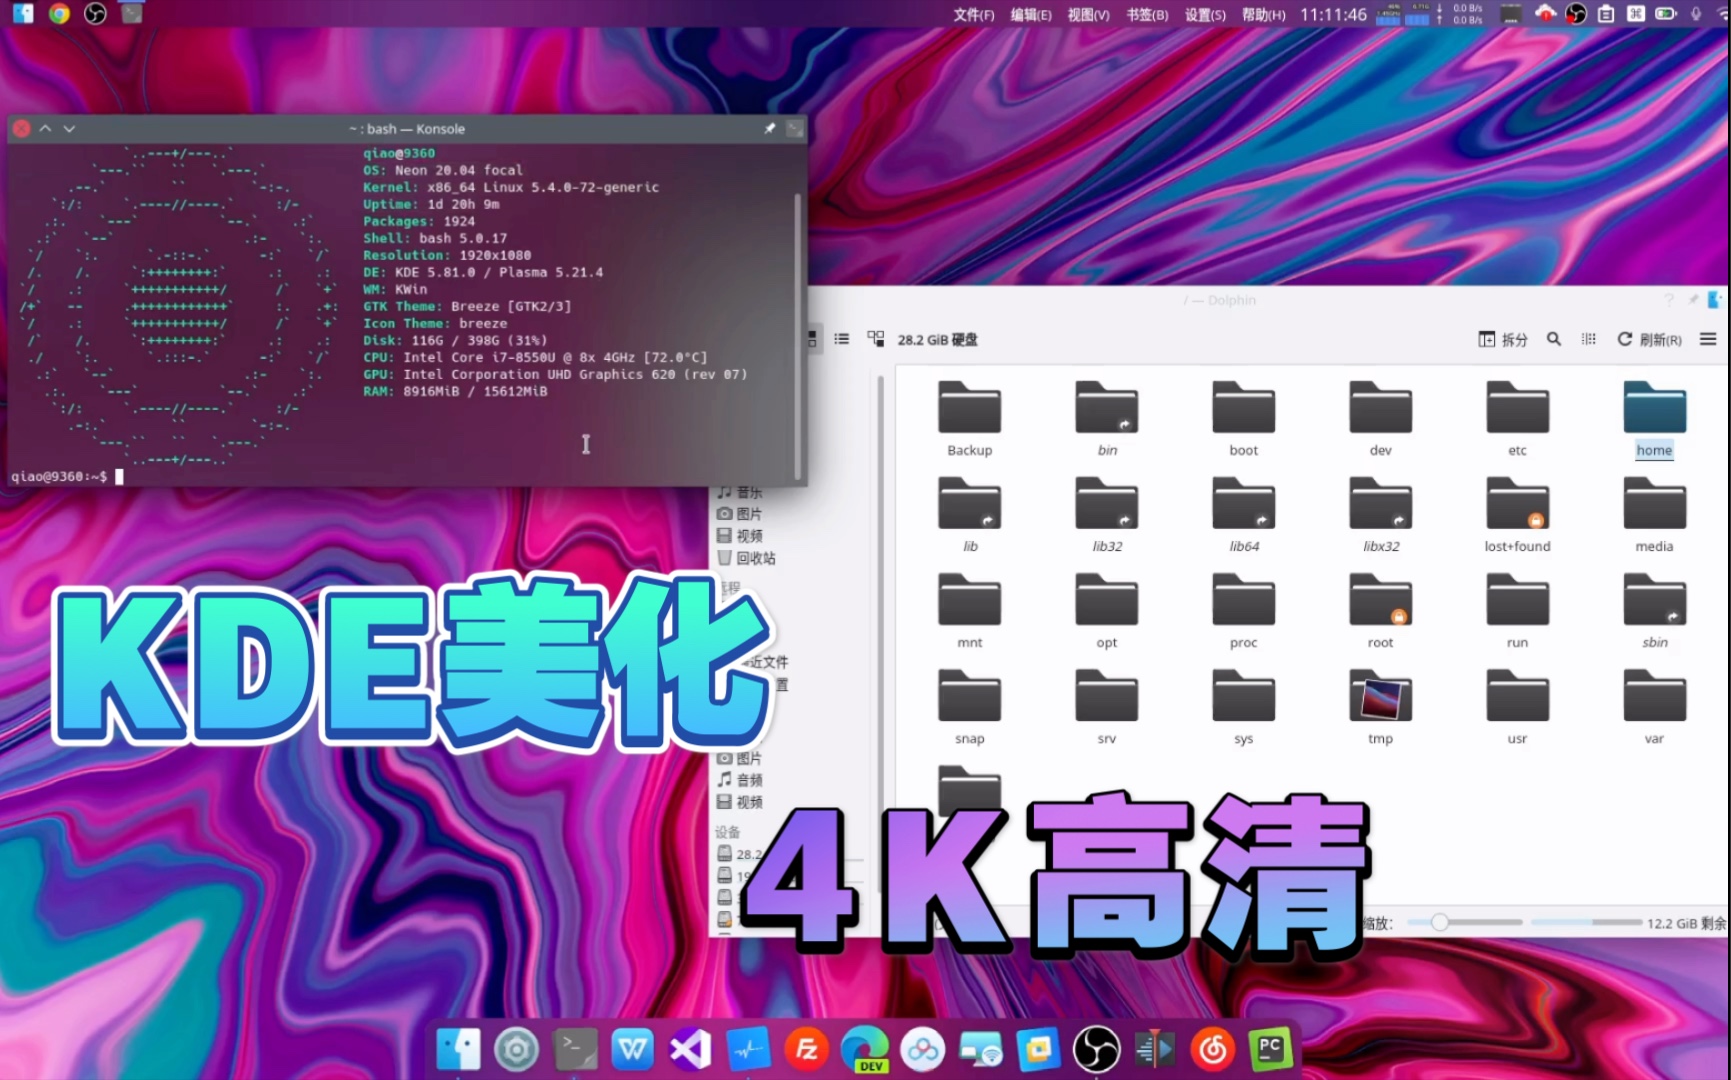Click the 刷新(R) refresh button

[1650, 339]
